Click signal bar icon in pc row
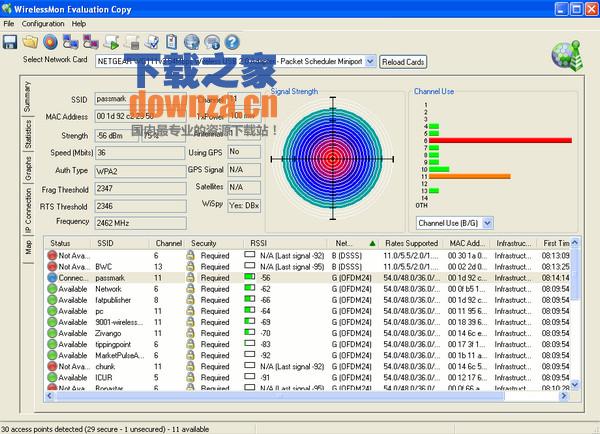Viewport: 600px width, 434px height. pyautogui.click(x=249, y=310)
